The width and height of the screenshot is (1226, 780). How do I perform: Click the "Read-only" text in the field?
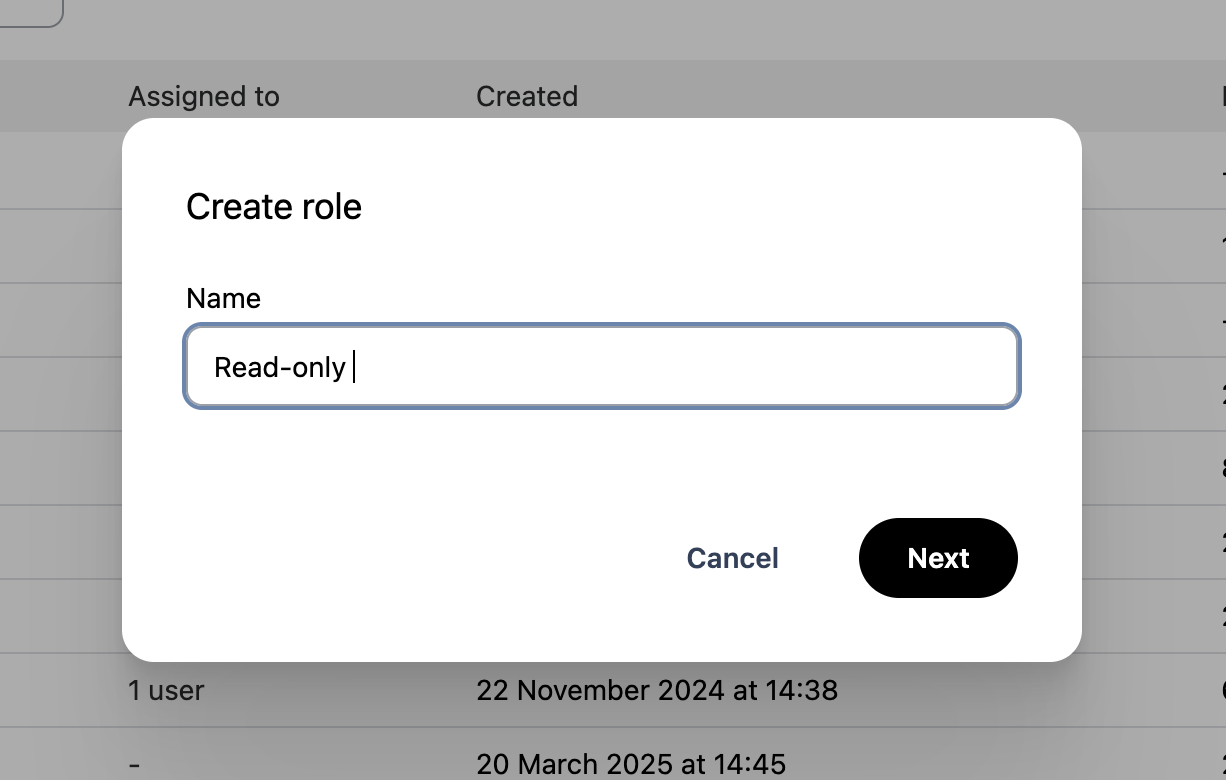click(280, 368)
